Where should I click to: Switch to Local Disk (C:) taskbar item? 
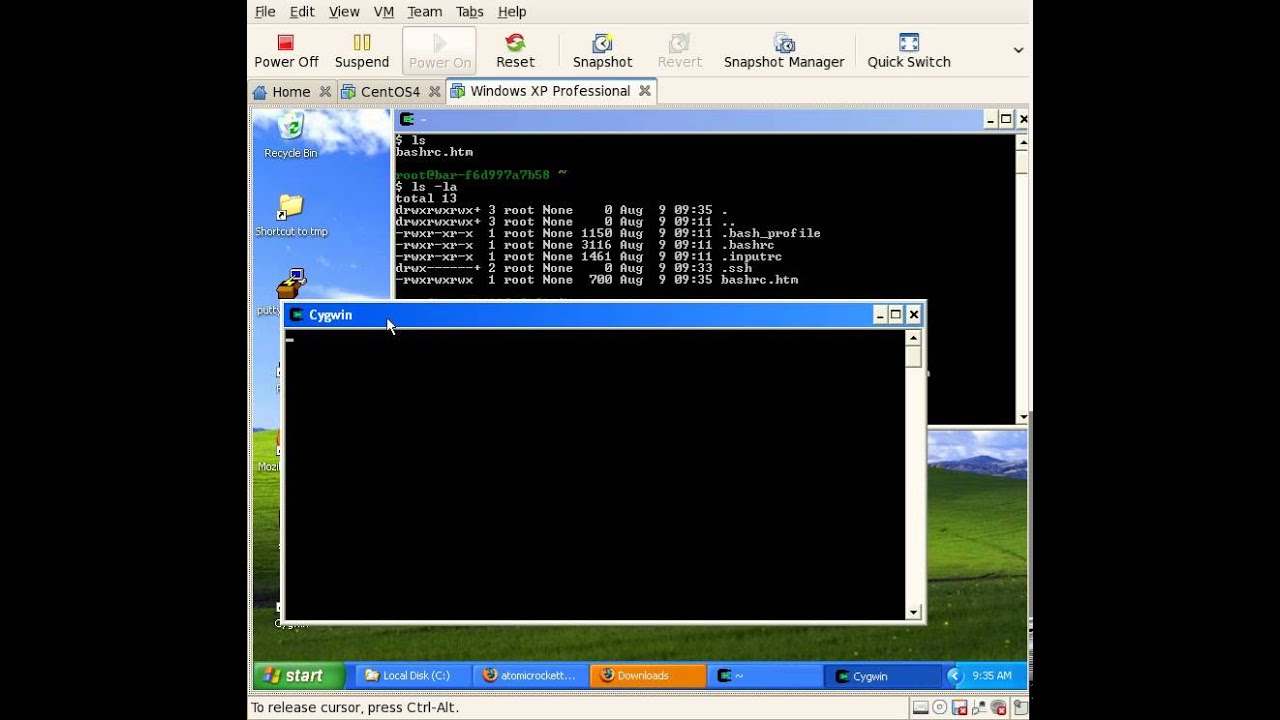tap(411, 676)
